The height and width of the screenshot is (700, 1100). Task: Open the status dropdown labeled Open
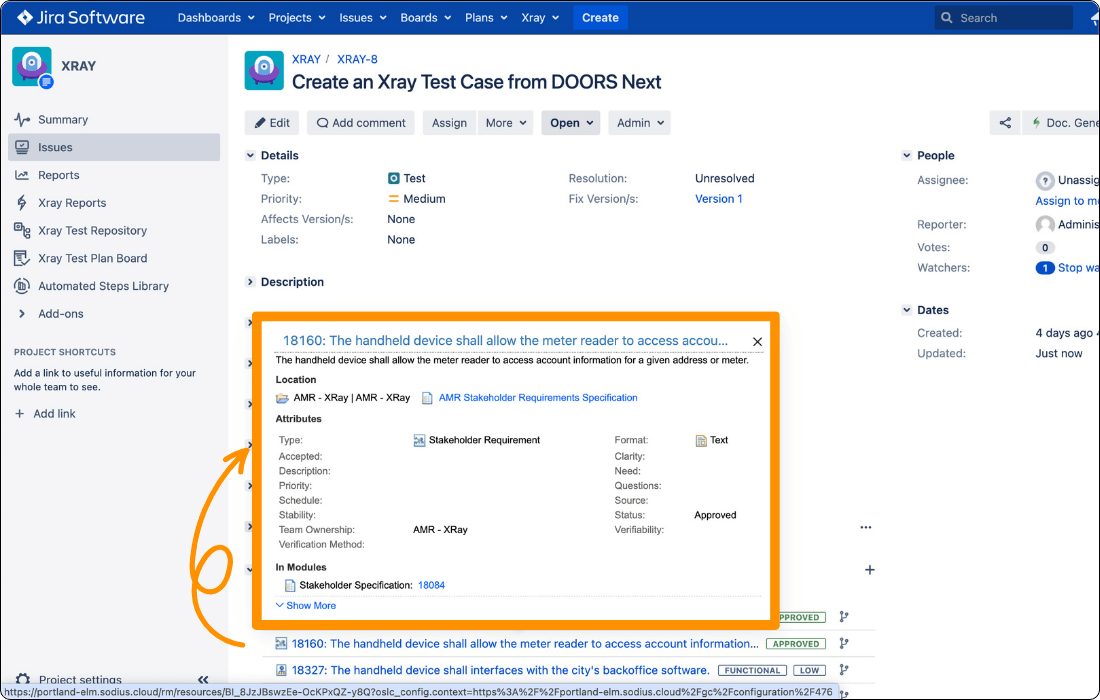[570, 122]
